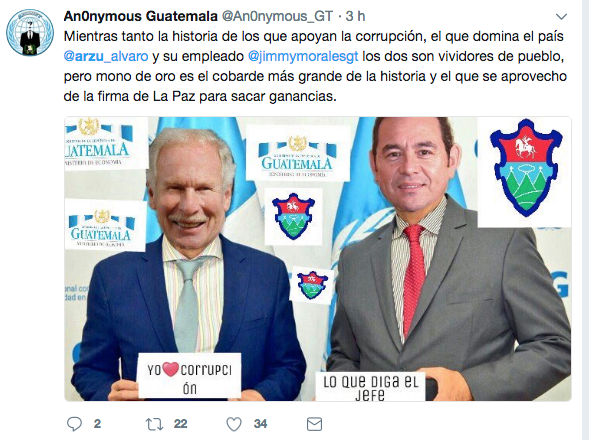Click the 'Yo corrupción' sign in image
The width and height of the screenshot is (589, 440).
pyautogui.click(x=189, y=375)
